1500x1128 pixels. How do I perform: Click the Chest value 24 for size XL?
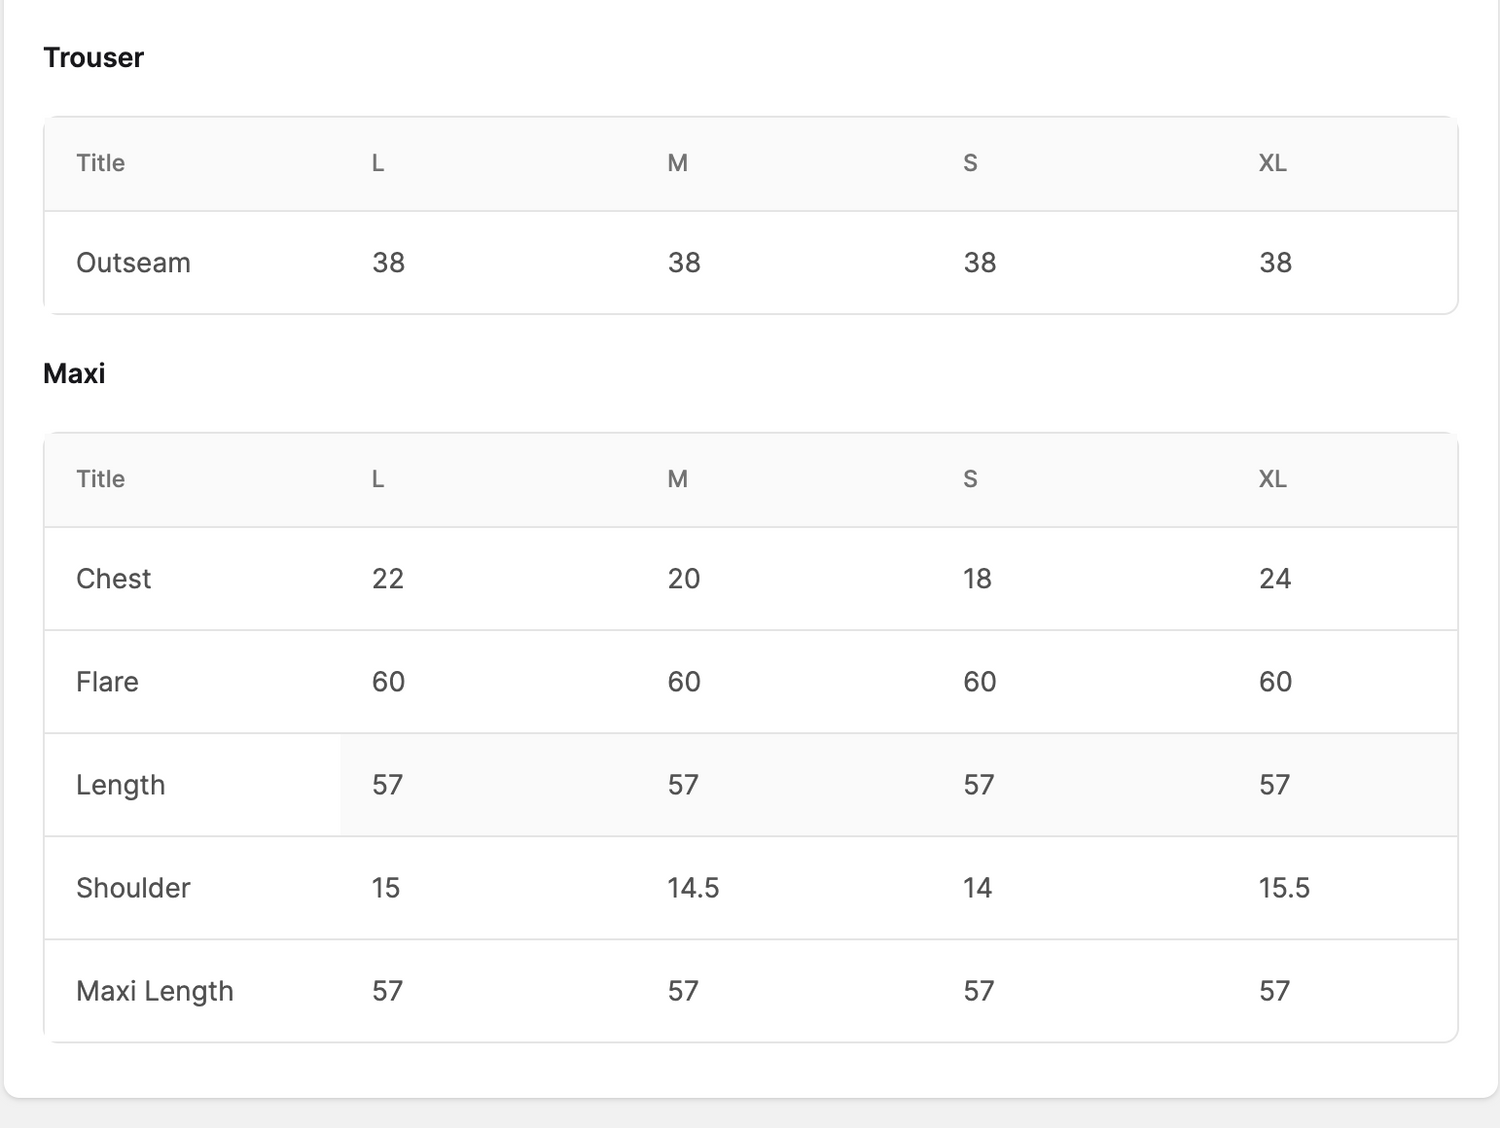click(x=1275, y=579)
